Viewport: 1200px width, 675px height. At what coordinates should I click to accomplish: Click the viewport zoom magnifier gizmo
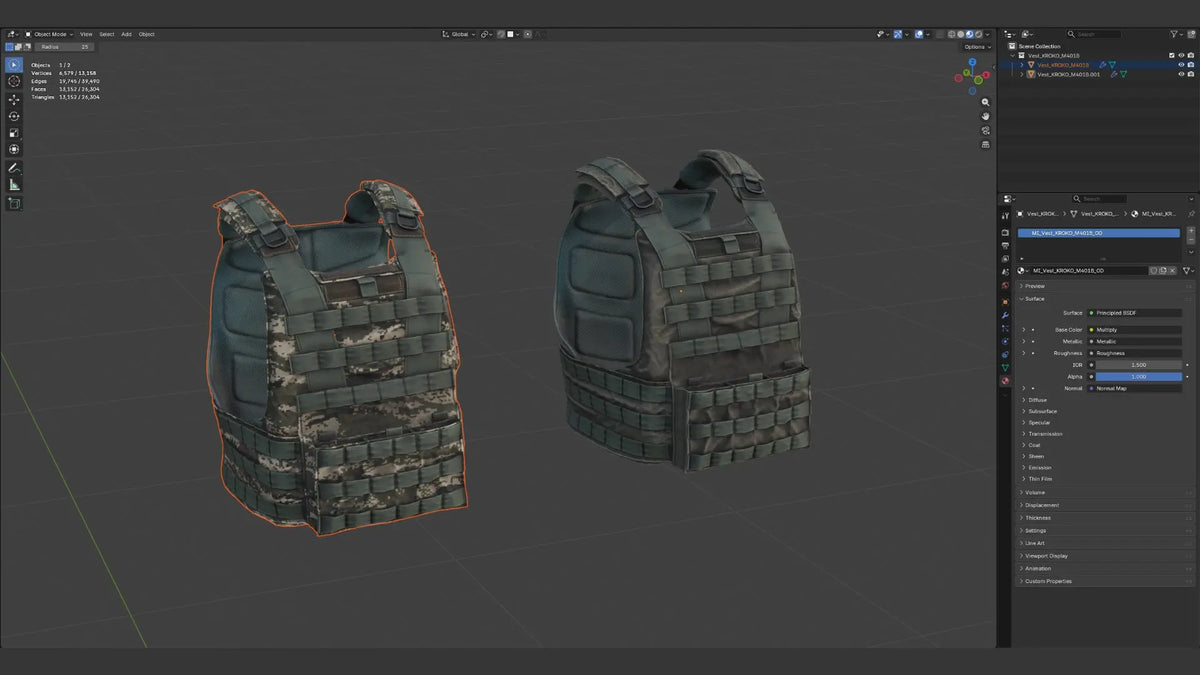click(x=985, y=103)
